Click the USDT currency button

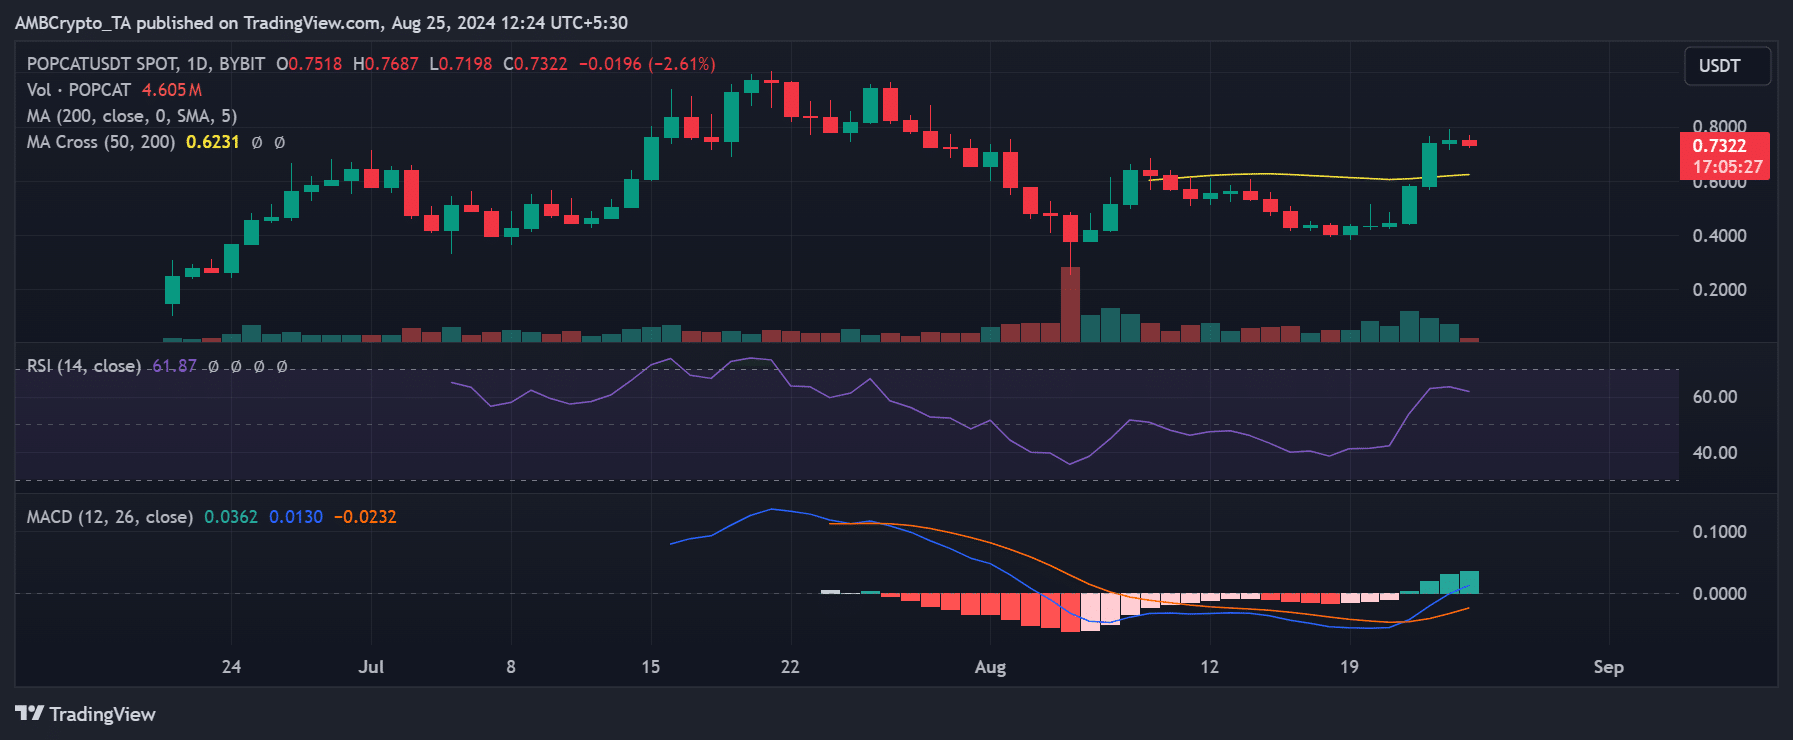coord(1727,66)
